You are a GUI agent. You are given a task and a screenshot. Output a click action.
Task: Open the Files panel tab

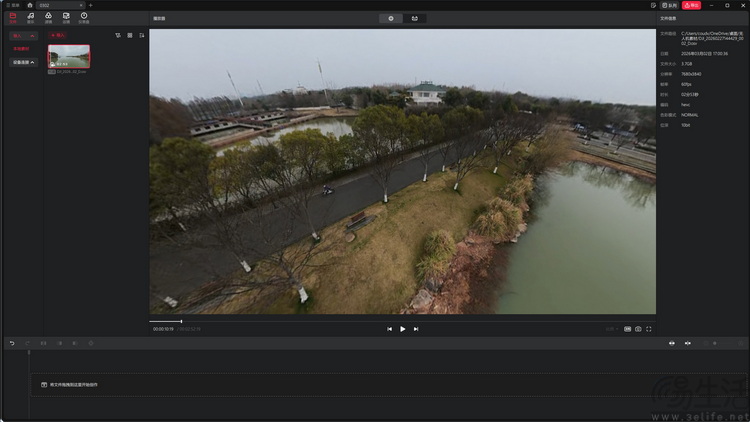click(13, 18)
